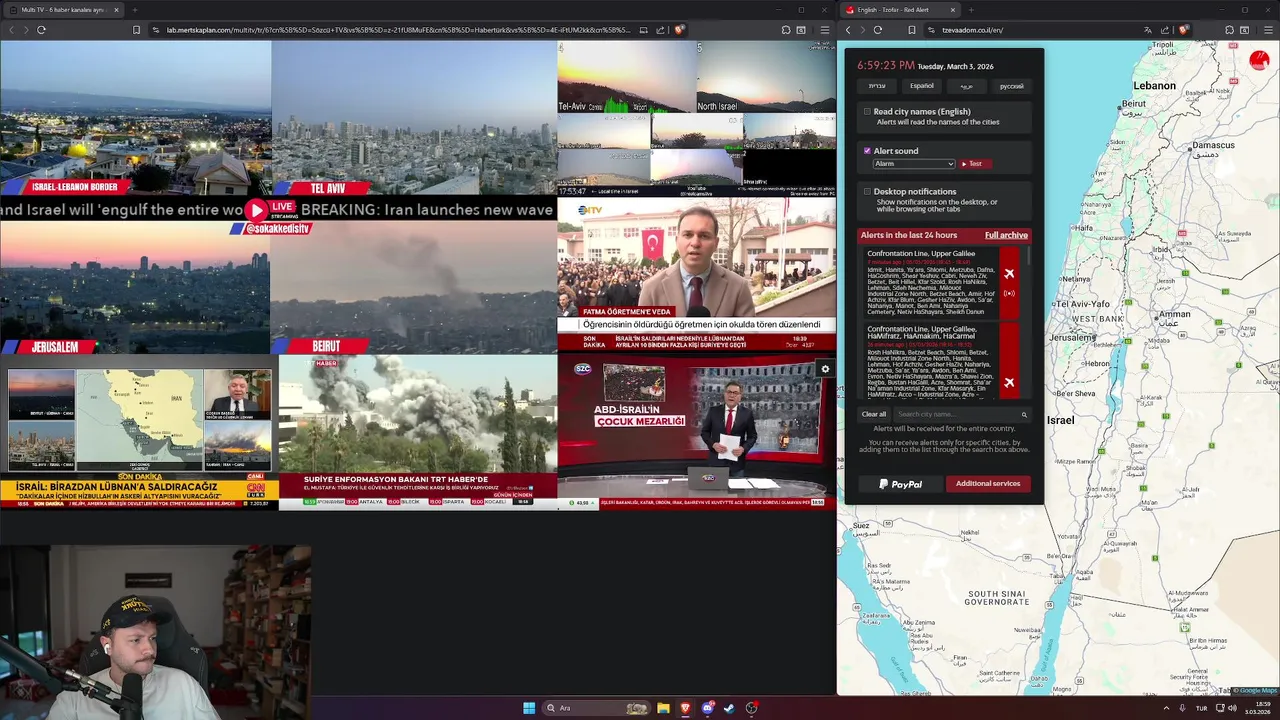Click the NTV news stream video
1280x720 pixels.
[x=697, y=275]
